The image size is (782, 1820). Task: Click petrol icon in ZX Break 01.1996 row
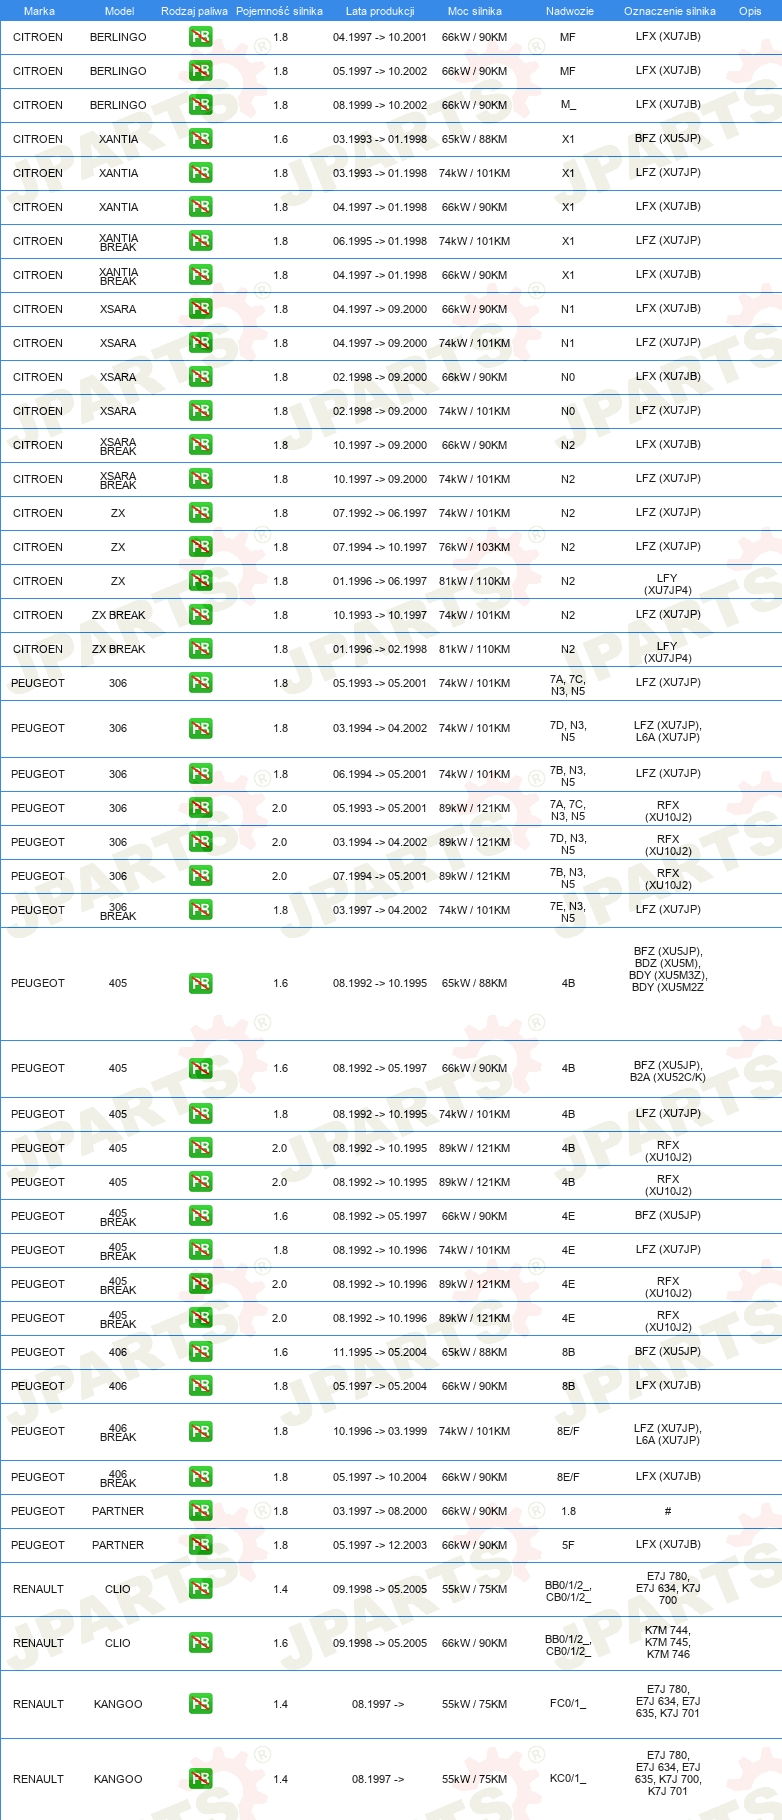click(x=200, y=649)
